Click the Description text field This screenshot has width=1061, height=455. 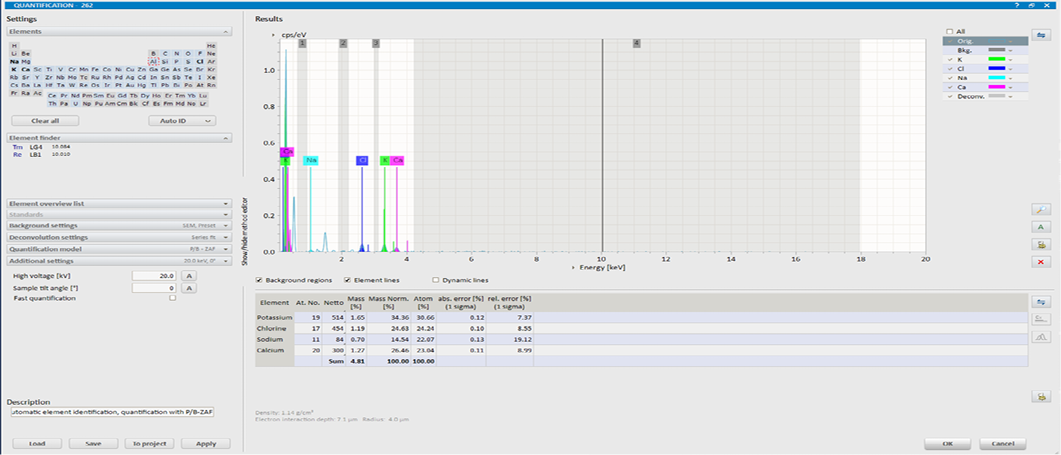click(x=112, y=412)
